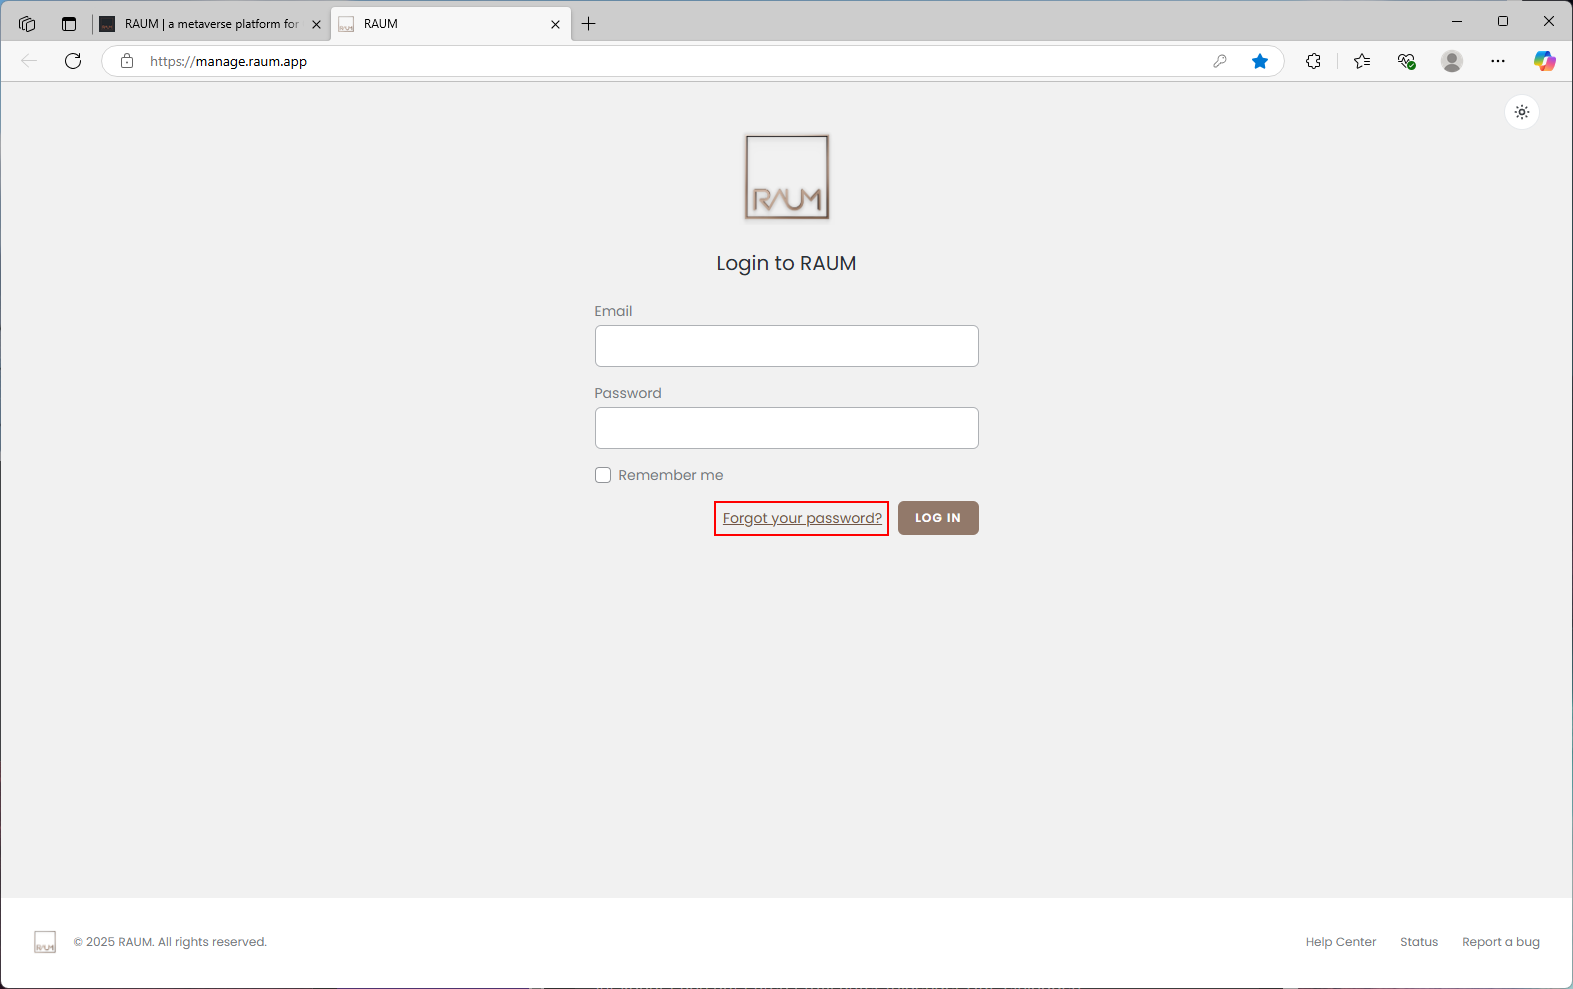Open the Help Center footer link

pyautogui.click(x=1341, y=942)
